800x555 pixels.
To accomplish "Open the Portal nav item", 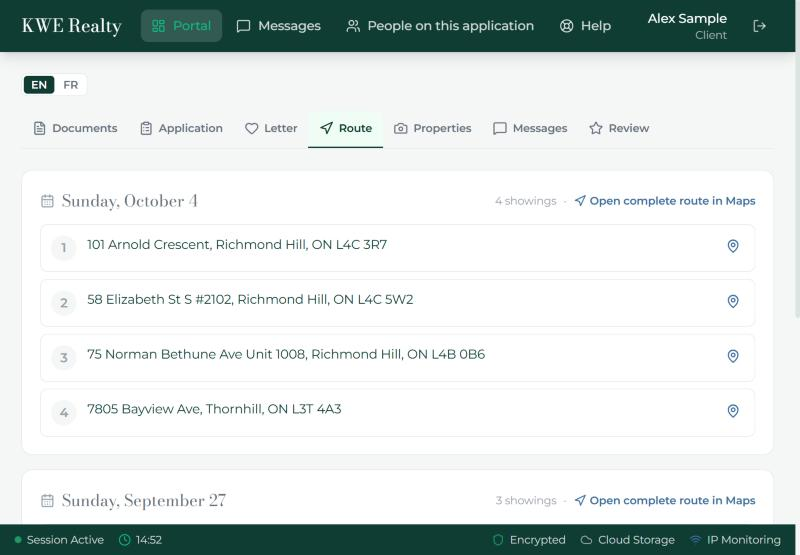I will click(181, 26).
